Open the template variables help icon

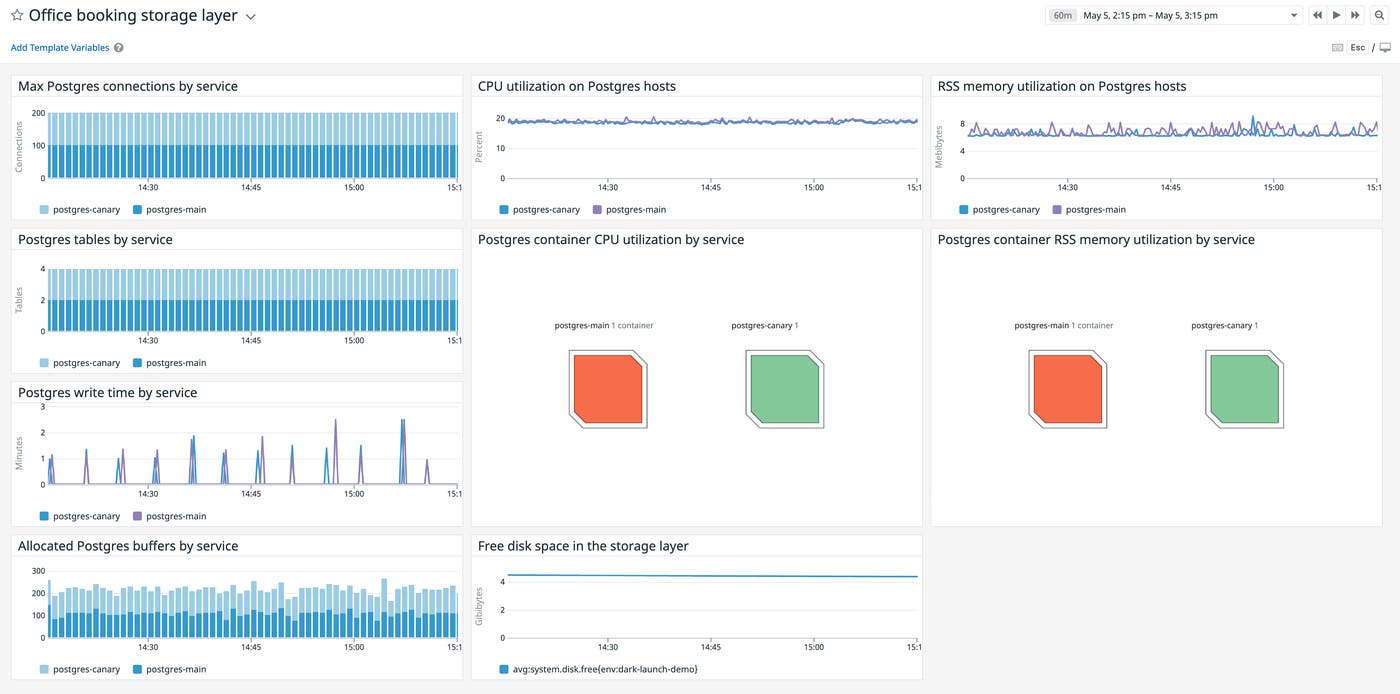click(119, 48)
